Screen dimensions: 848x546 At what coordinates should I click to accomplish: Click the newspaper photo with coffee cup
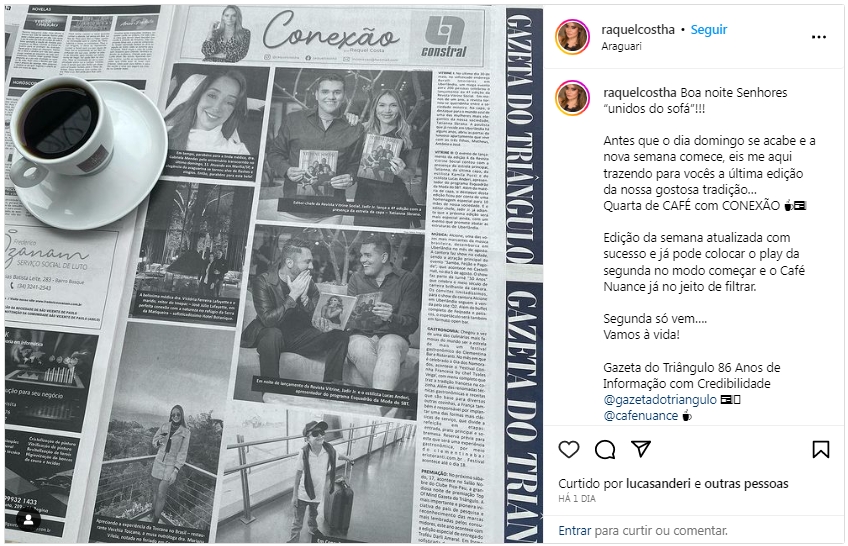click(274, 274)
